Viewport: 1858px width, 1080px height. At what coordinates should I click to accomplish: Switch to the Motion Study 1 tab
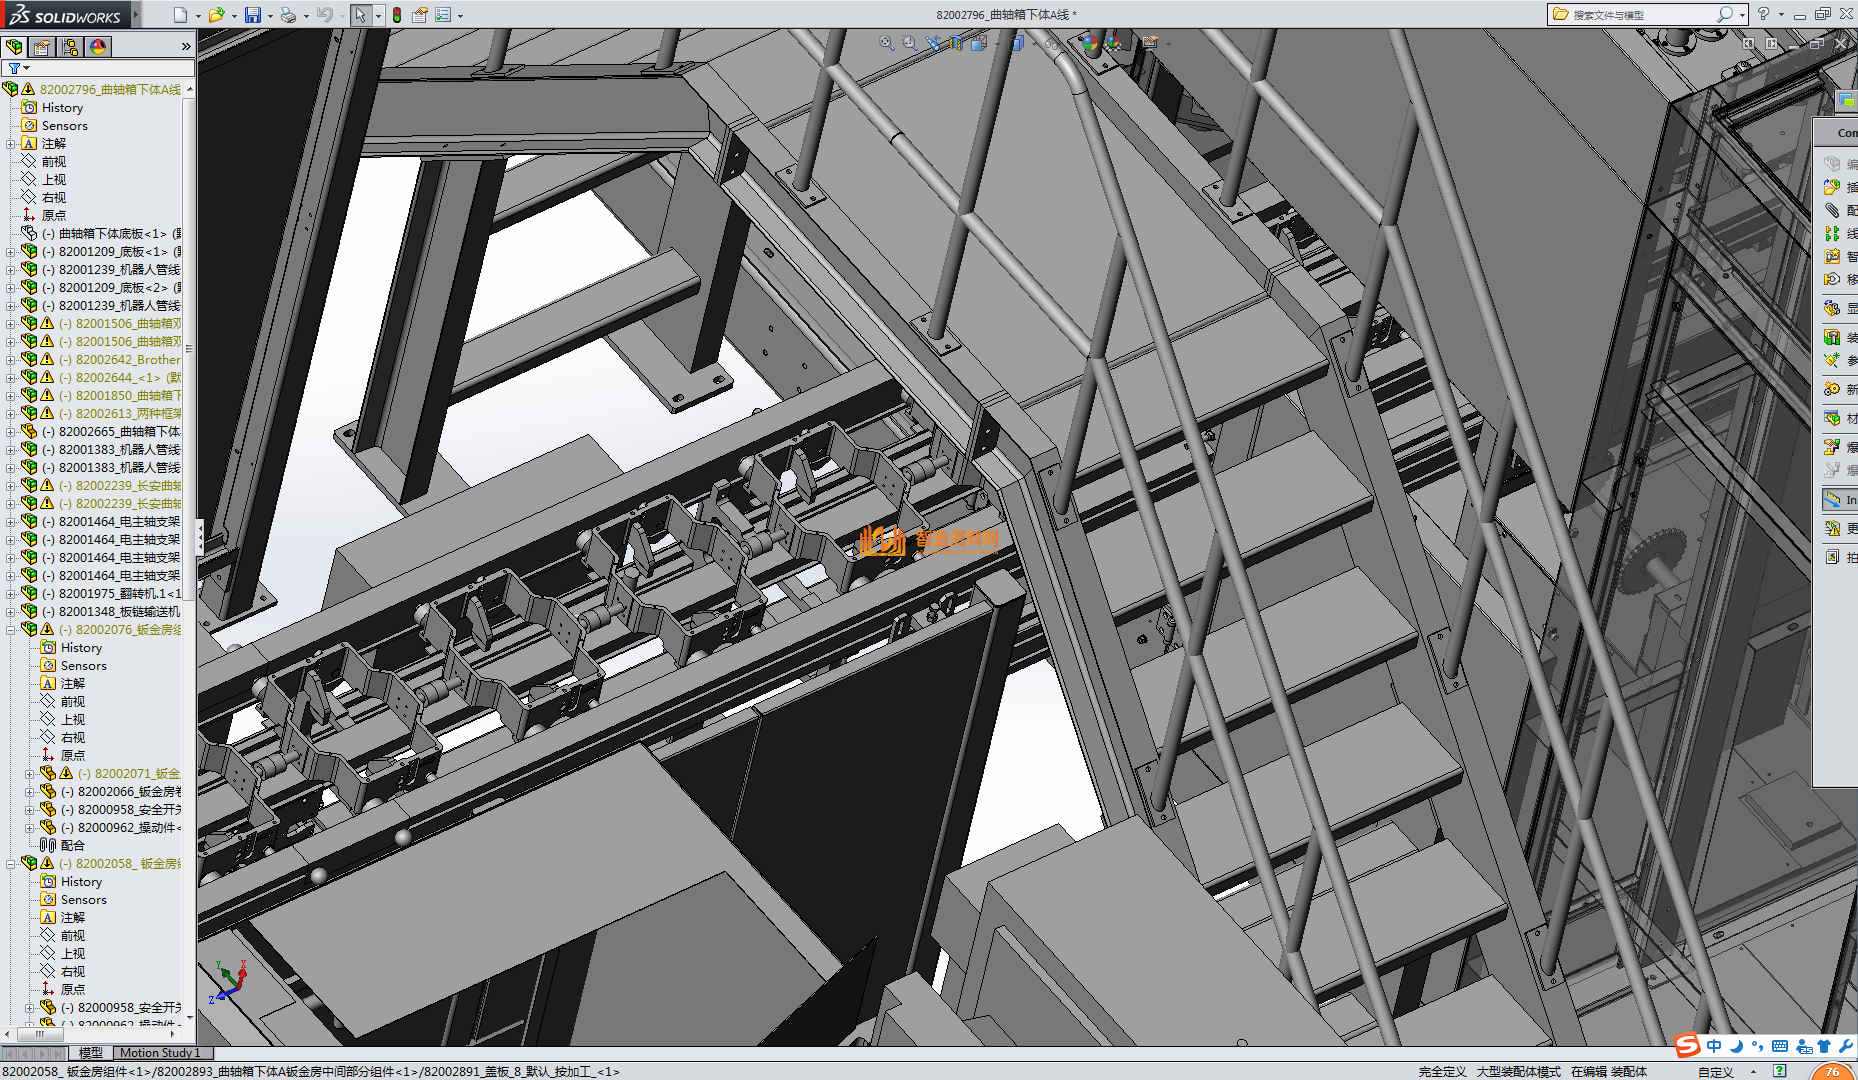click(160, 1053)
